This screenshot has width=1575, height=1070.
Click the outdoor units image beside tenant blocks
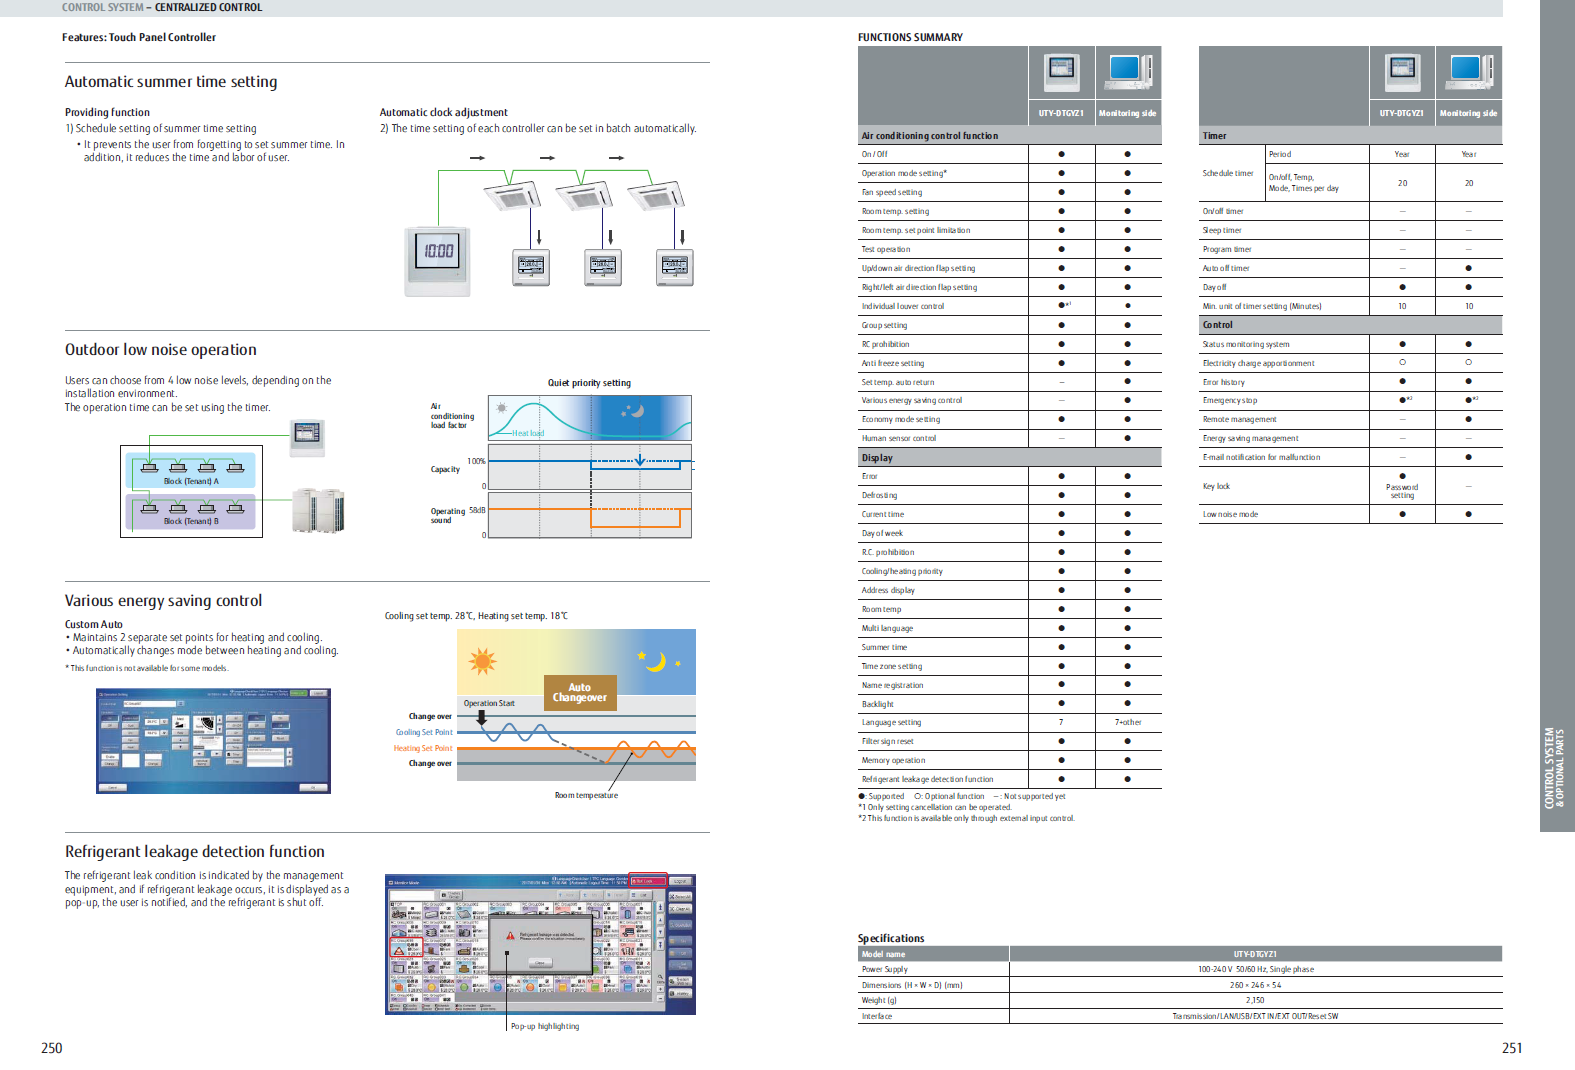tap(318, 510)
